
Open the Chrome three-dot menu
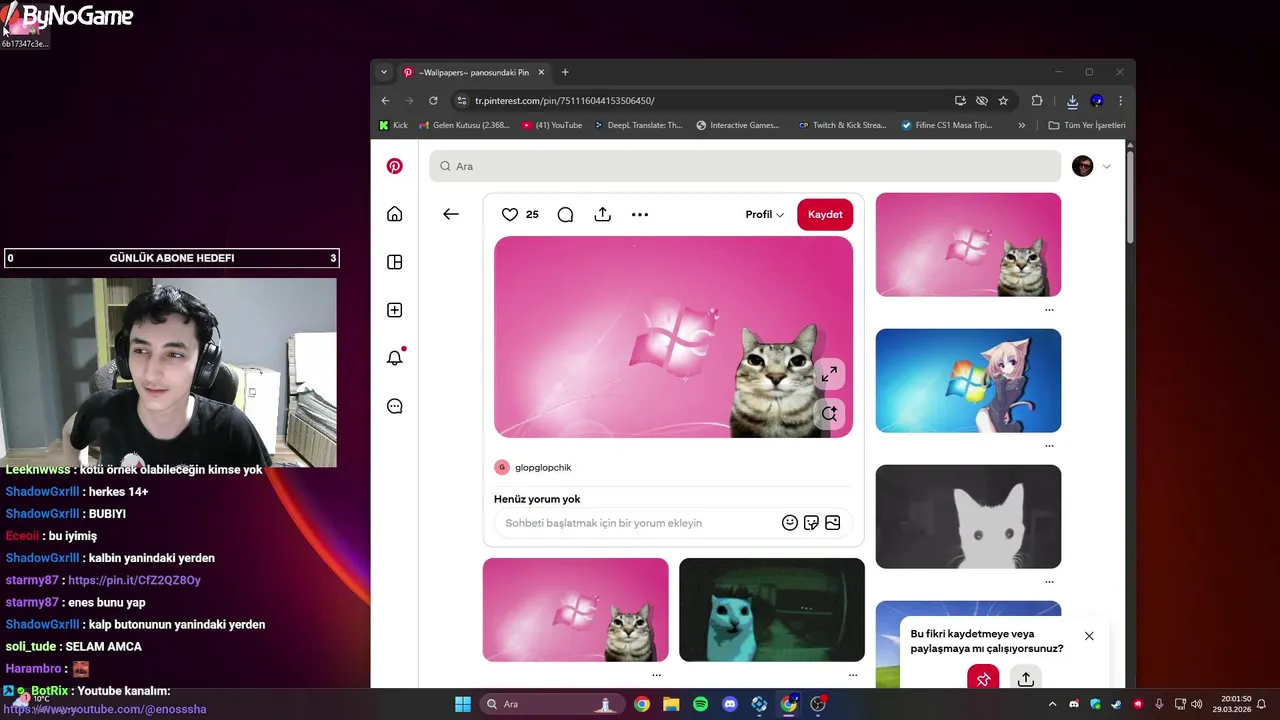[x=1120, y=101]
